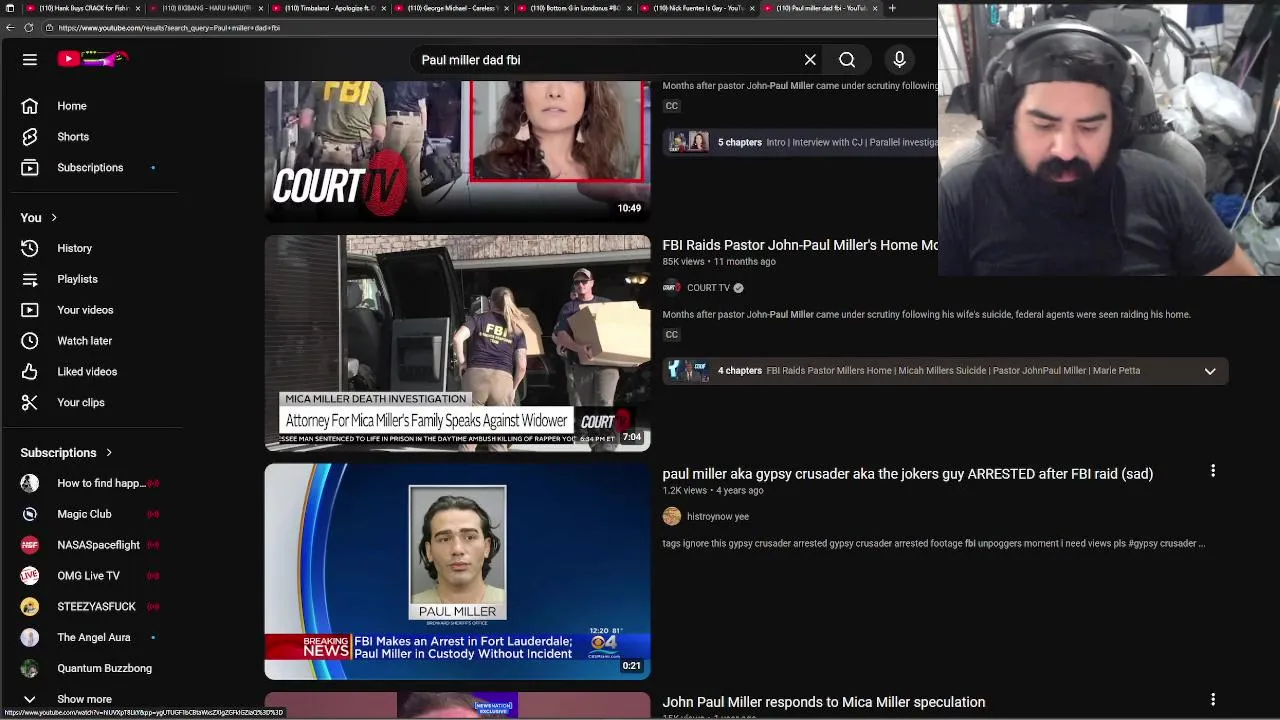
Task: Click the magnifier search button
Action: (847, 60)
